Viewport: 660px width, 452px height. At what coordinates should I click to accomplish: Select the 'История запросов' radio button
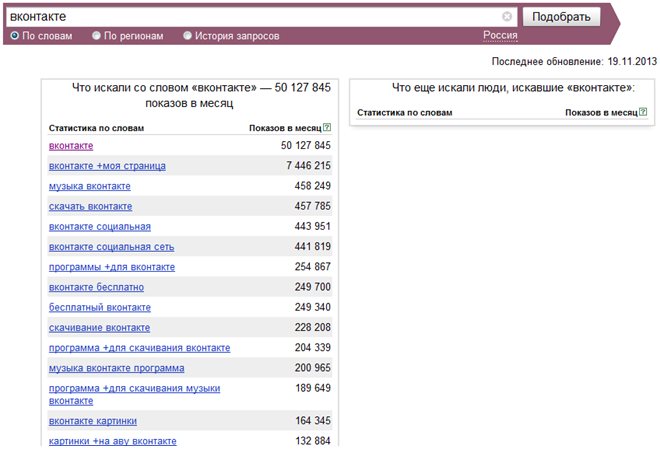click(x=187, y=36)
